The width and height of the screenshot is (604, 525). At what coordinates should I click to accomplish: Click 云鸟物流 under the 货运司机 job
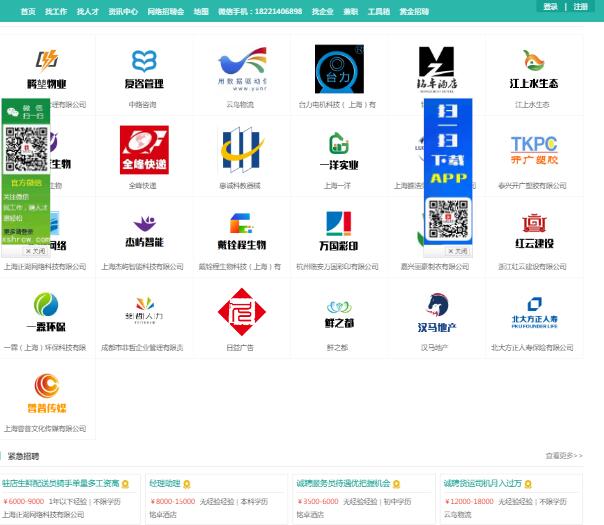point(457,515)
